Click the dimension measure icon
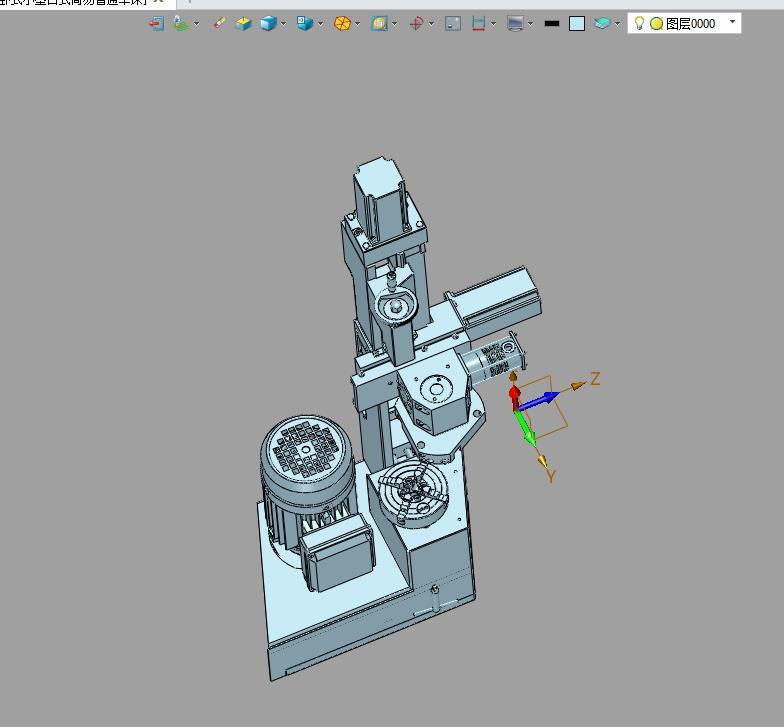784x727 pixels. (x=478, y=24)
